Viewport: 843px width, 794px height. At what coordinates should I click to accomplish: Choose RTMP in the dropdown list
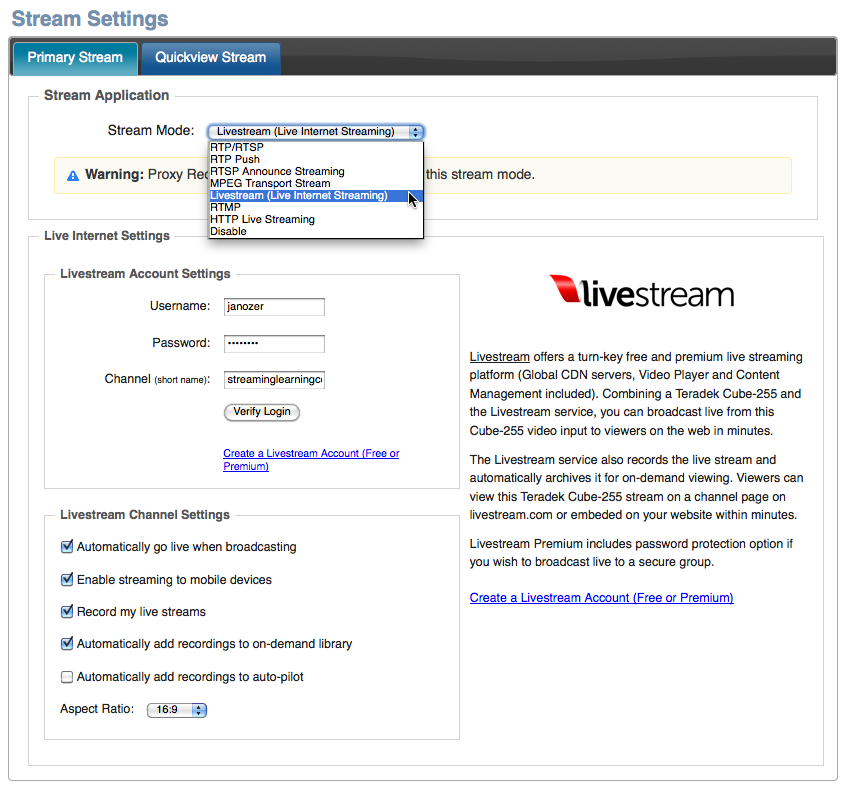click(x=225, y=208)
